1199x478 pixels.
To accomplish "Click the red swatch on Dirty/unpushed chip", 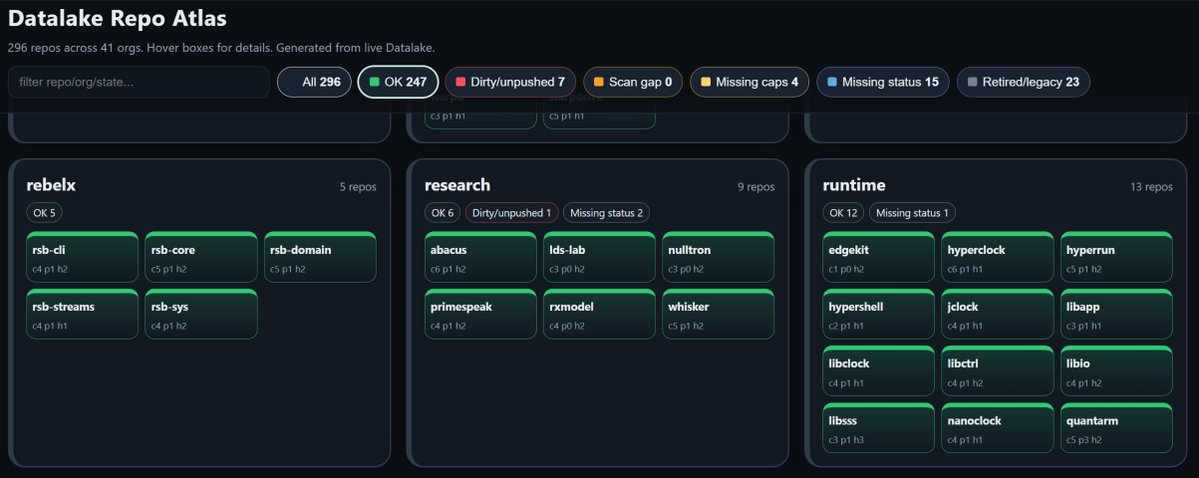I will pos(461,82).
